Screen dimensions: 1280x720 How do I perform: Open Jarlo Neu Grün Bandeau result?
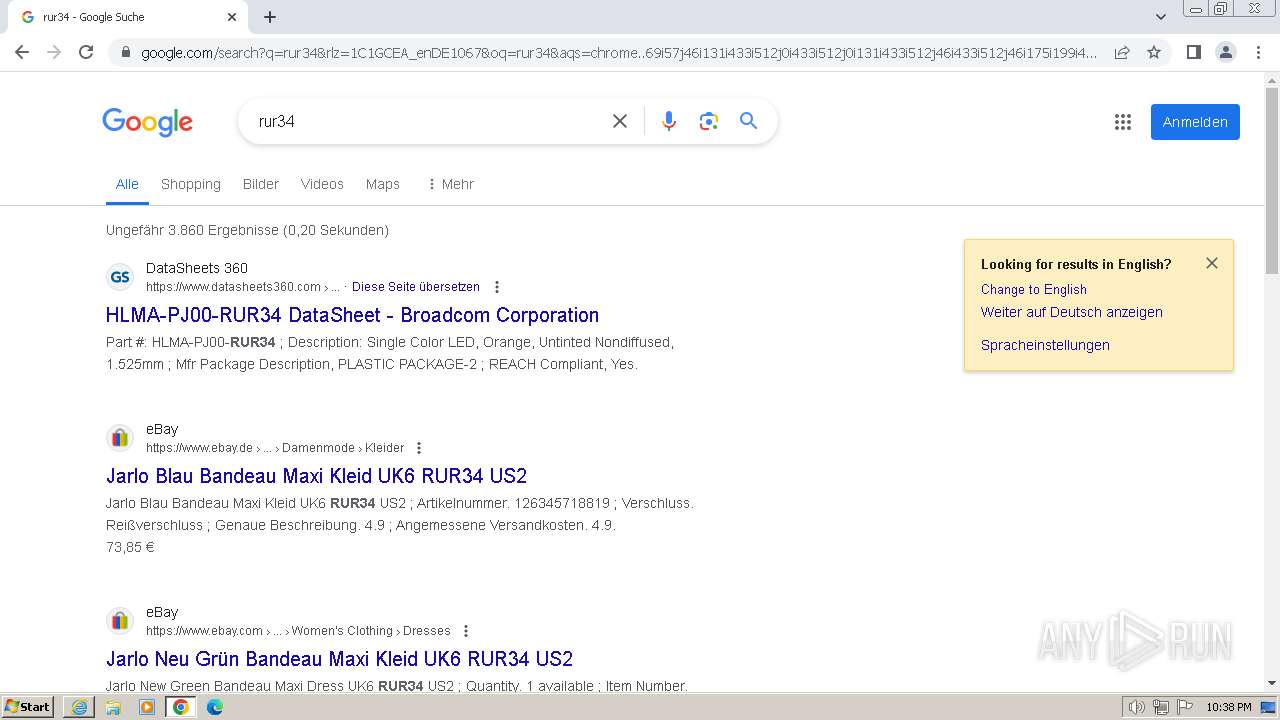pyautogui.click(x=339, y=659)
